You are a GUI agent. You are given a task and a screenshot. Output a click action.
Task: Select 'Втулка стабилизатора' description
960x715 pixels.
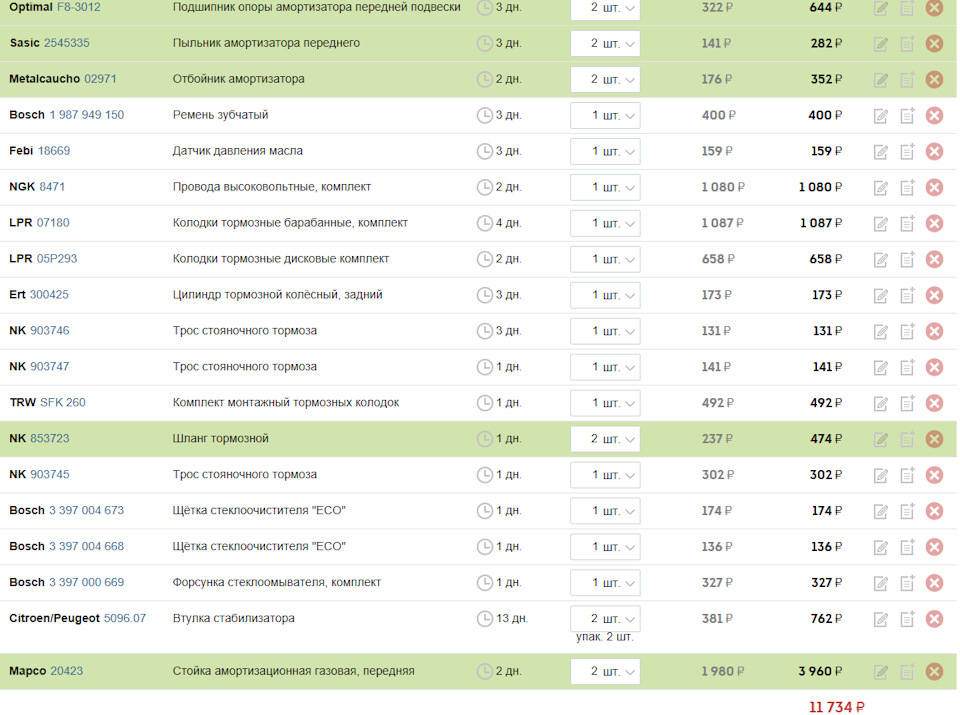pyautogui.click(x=233, y=618)
